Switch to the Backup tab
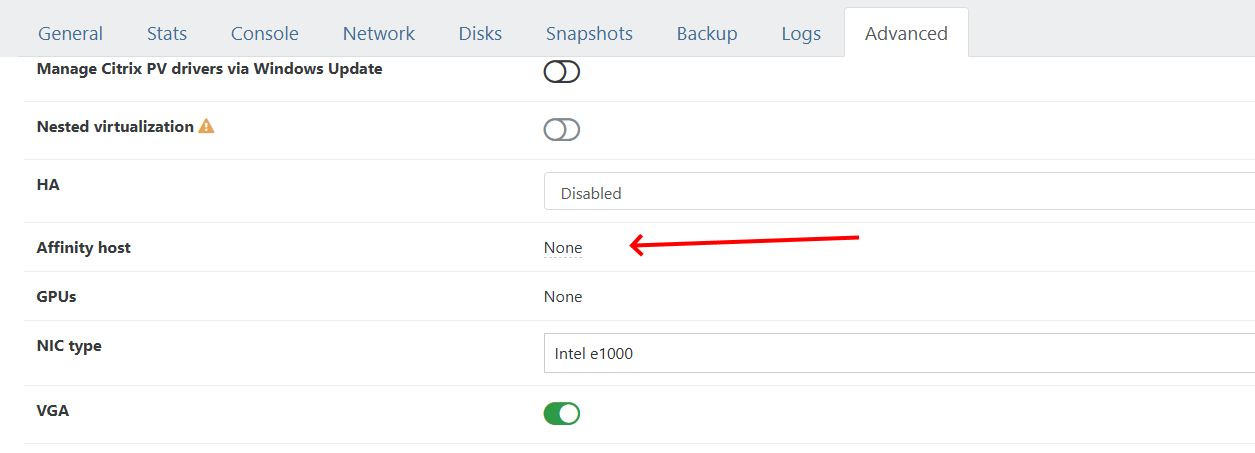The width and height of the screenshot is (1255, 453). [707, 33]
